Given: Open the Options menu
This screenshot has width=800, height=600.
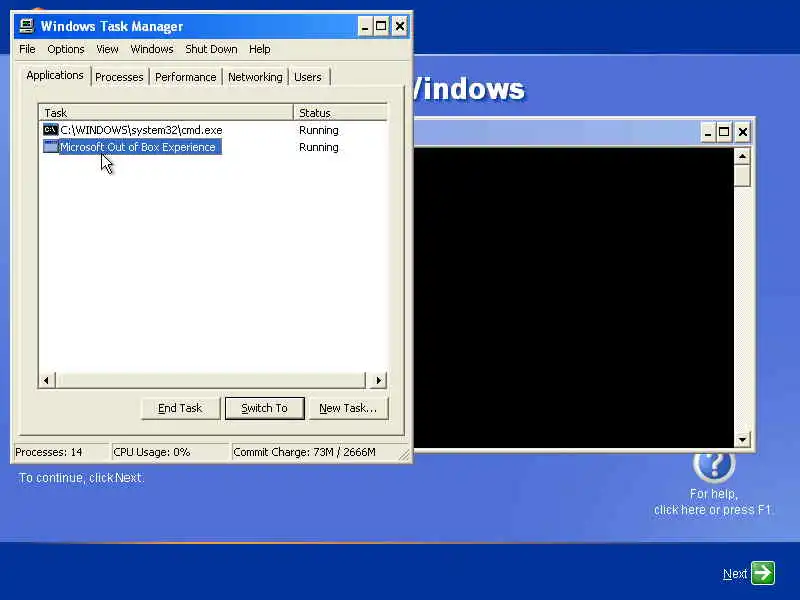Looking at the screenshot, I should click(x=65, y=49).
